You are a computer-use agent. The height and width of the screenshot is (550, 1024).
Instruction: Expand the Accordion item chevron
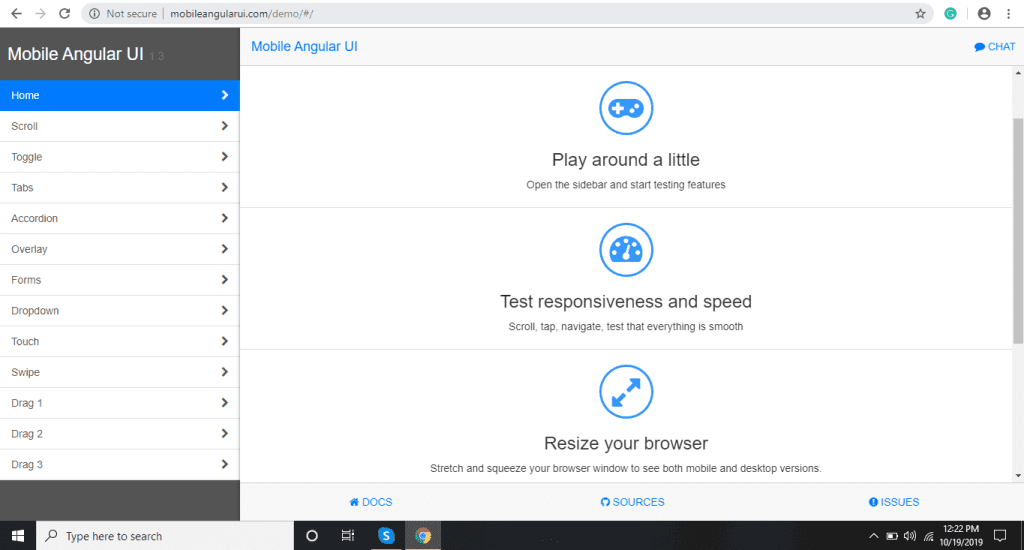[x=224, y=218]
